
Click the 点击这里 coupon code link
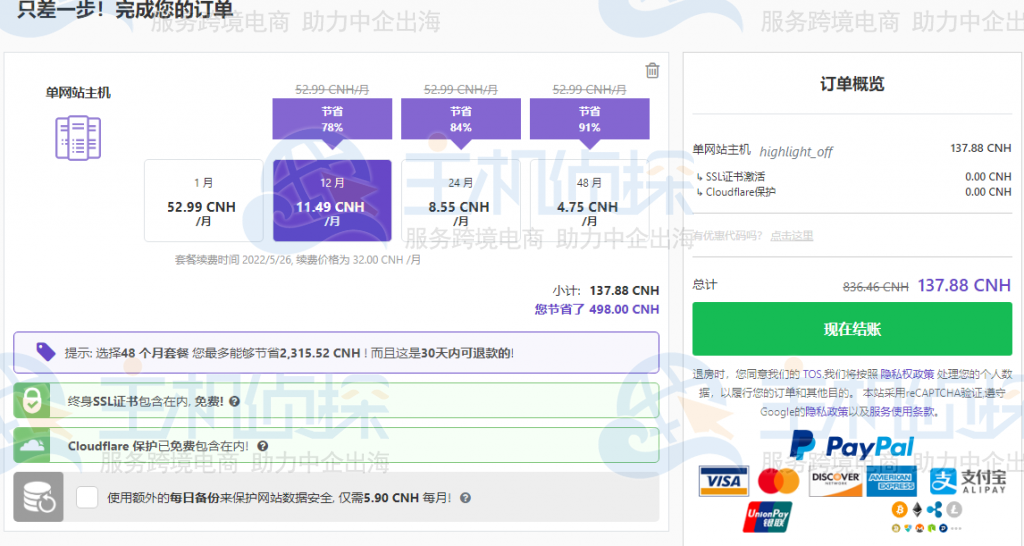(791, 236)
